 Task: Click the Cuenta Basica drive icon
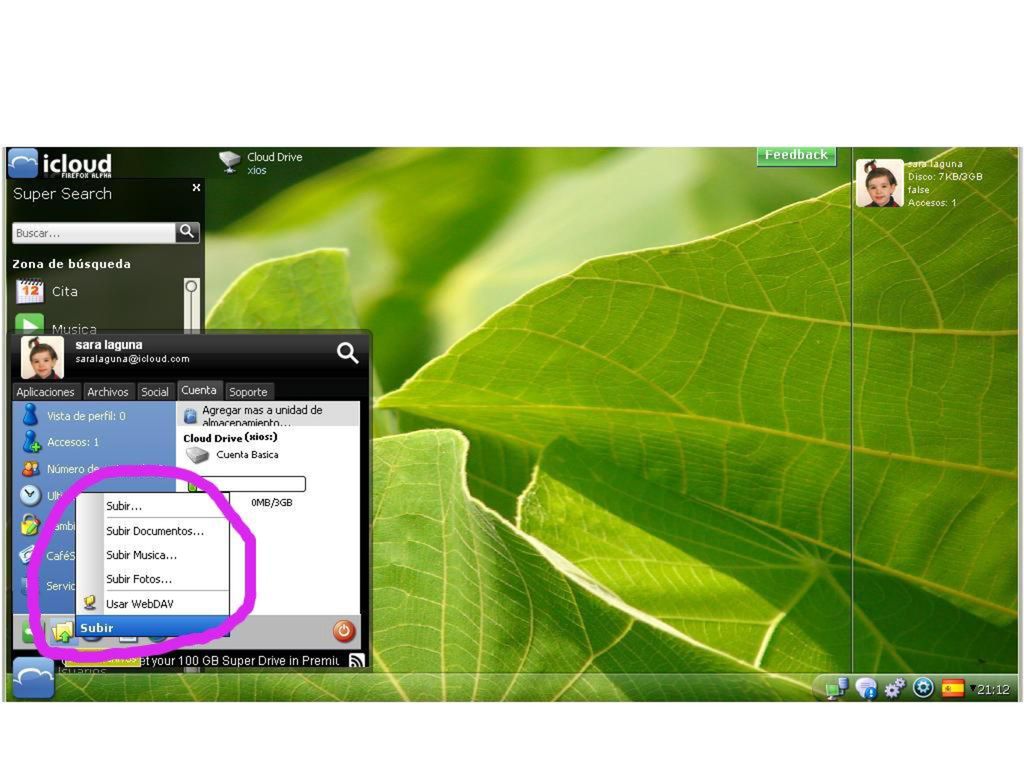pyautogui.click(x=197, y=455)
